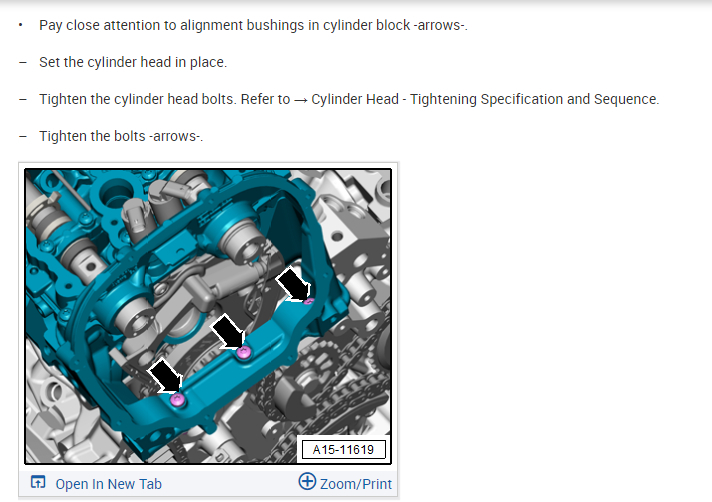Click the 'Set the cylinder head in place' text
This screenshot has height=502, width=712.
click(x=133, y=62)
